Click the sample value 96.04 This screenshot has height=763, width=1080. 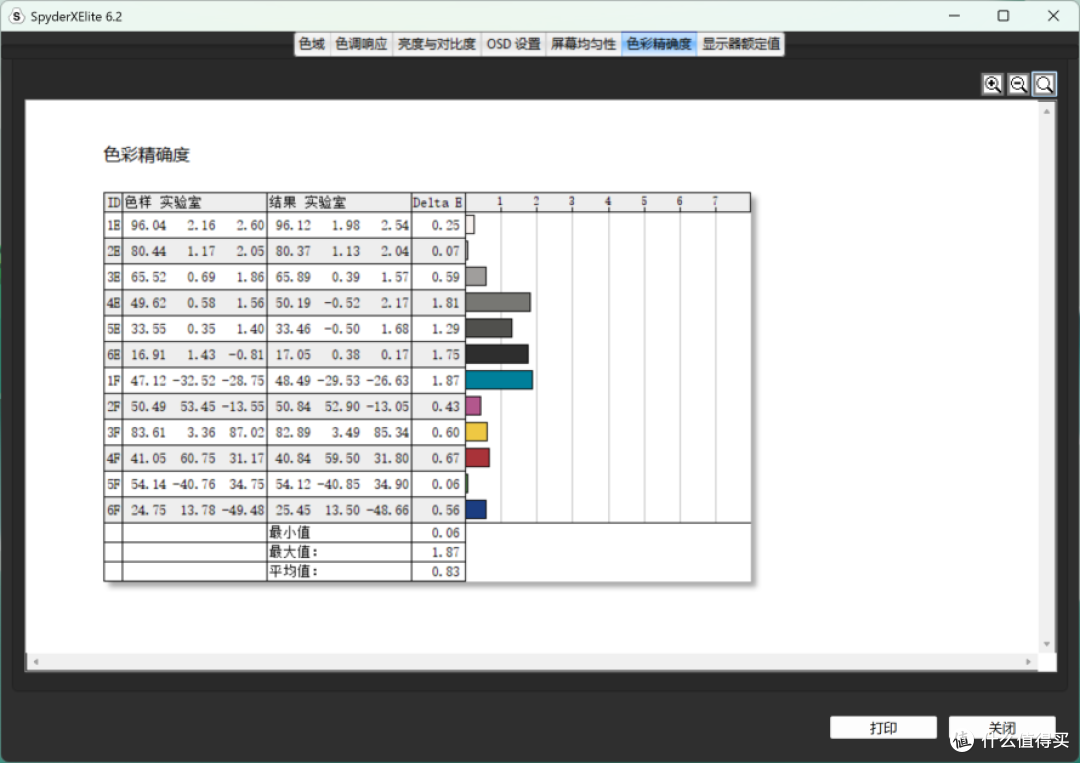[149, 226]
